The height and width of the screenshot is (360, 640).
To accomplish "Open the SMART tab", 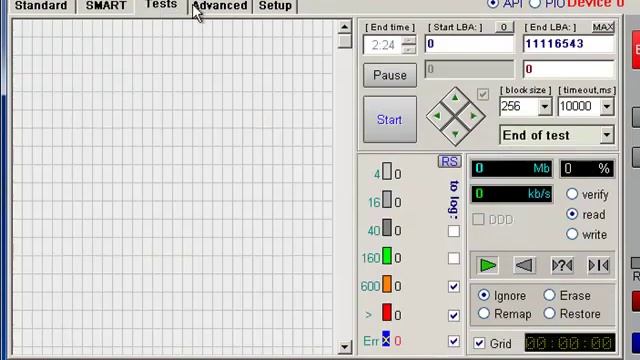I will 105,6.
